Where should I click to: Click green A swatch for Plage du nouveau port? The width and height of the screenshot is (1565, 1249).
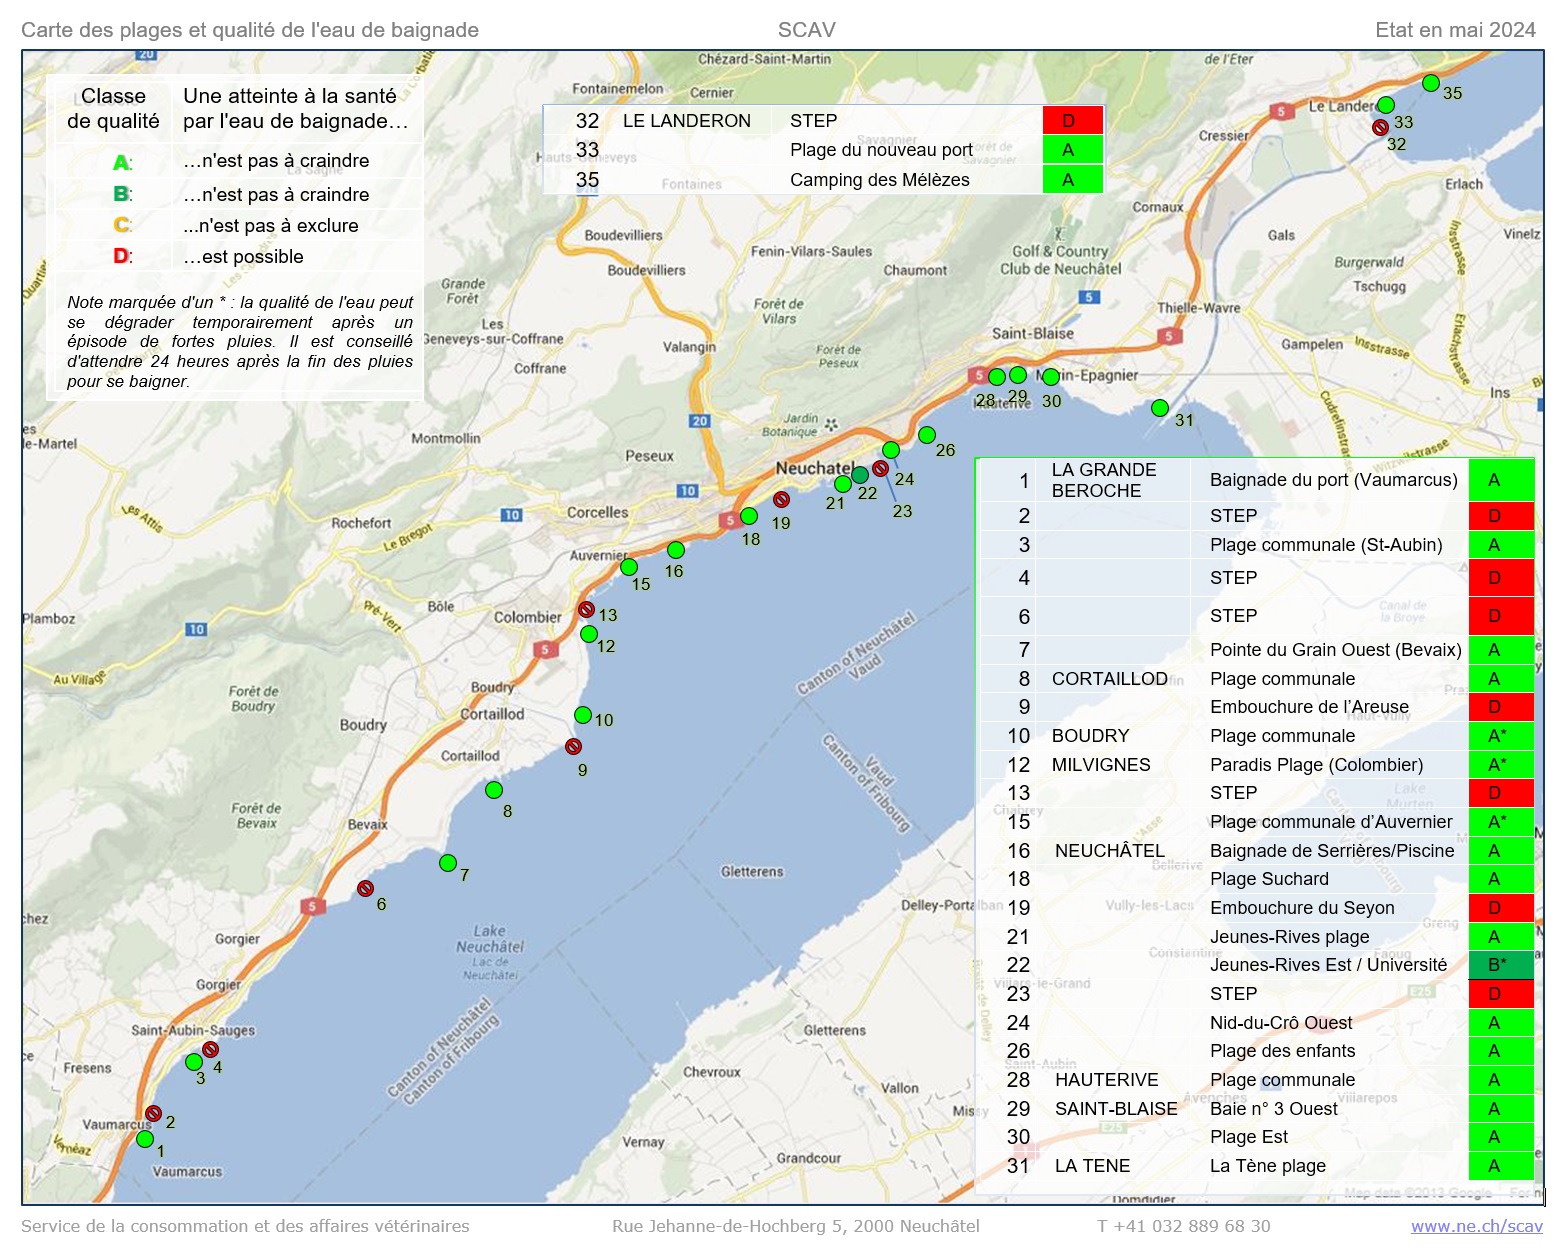tap(1073, 150)
